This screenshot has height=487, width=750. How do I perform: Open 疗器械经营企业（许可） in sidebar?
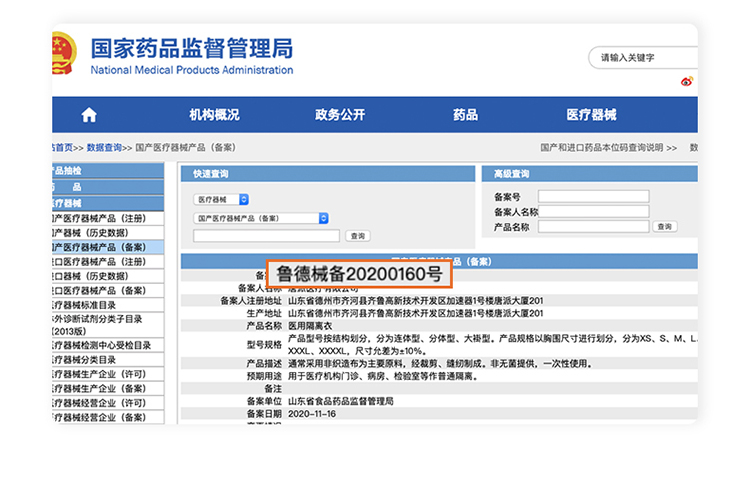(108, 403)
